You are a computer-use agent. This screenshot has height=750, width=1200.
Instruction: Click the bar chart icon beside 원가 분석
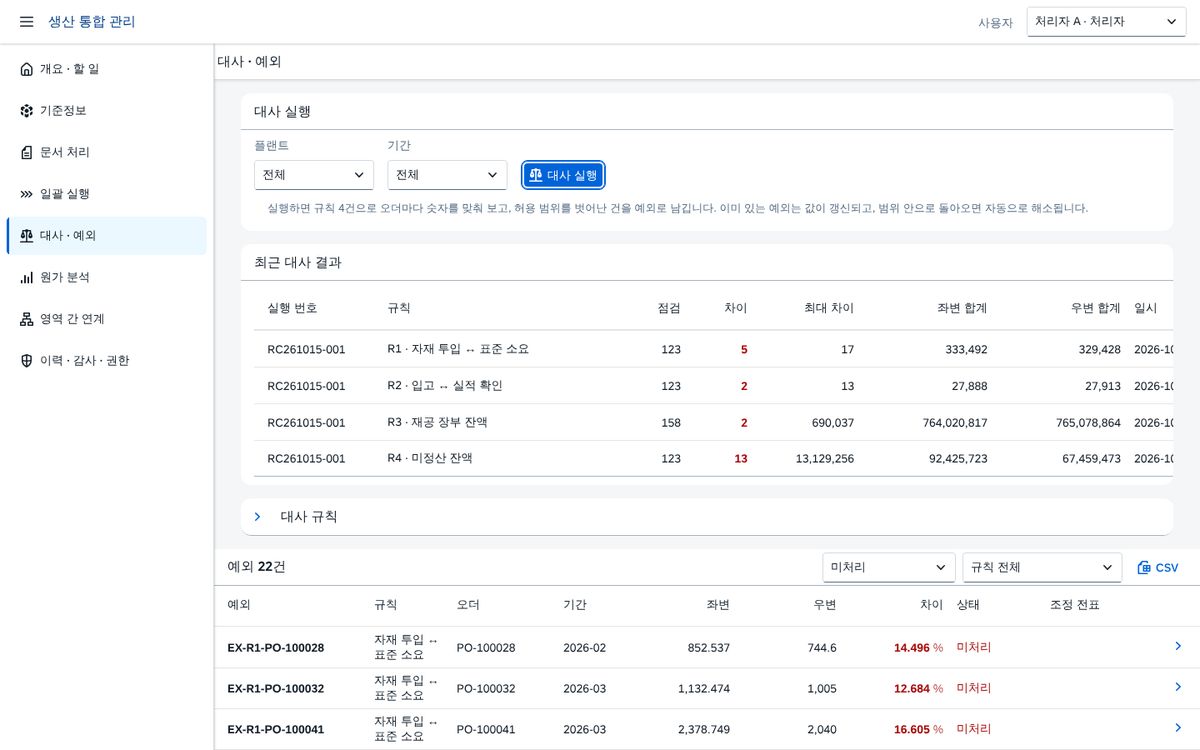27,278
